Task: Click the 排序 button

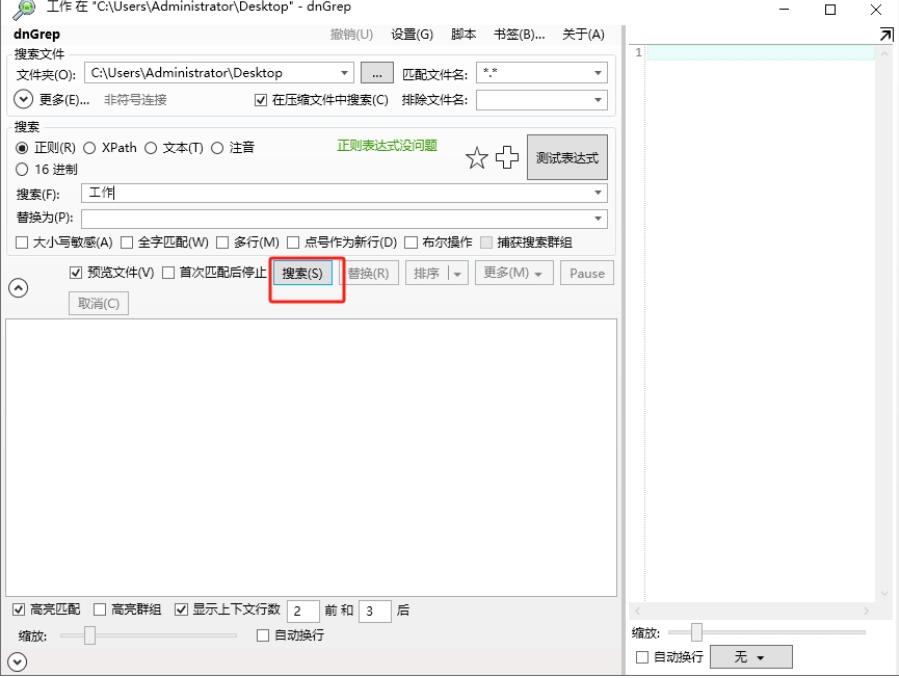Action: point(427,273)
